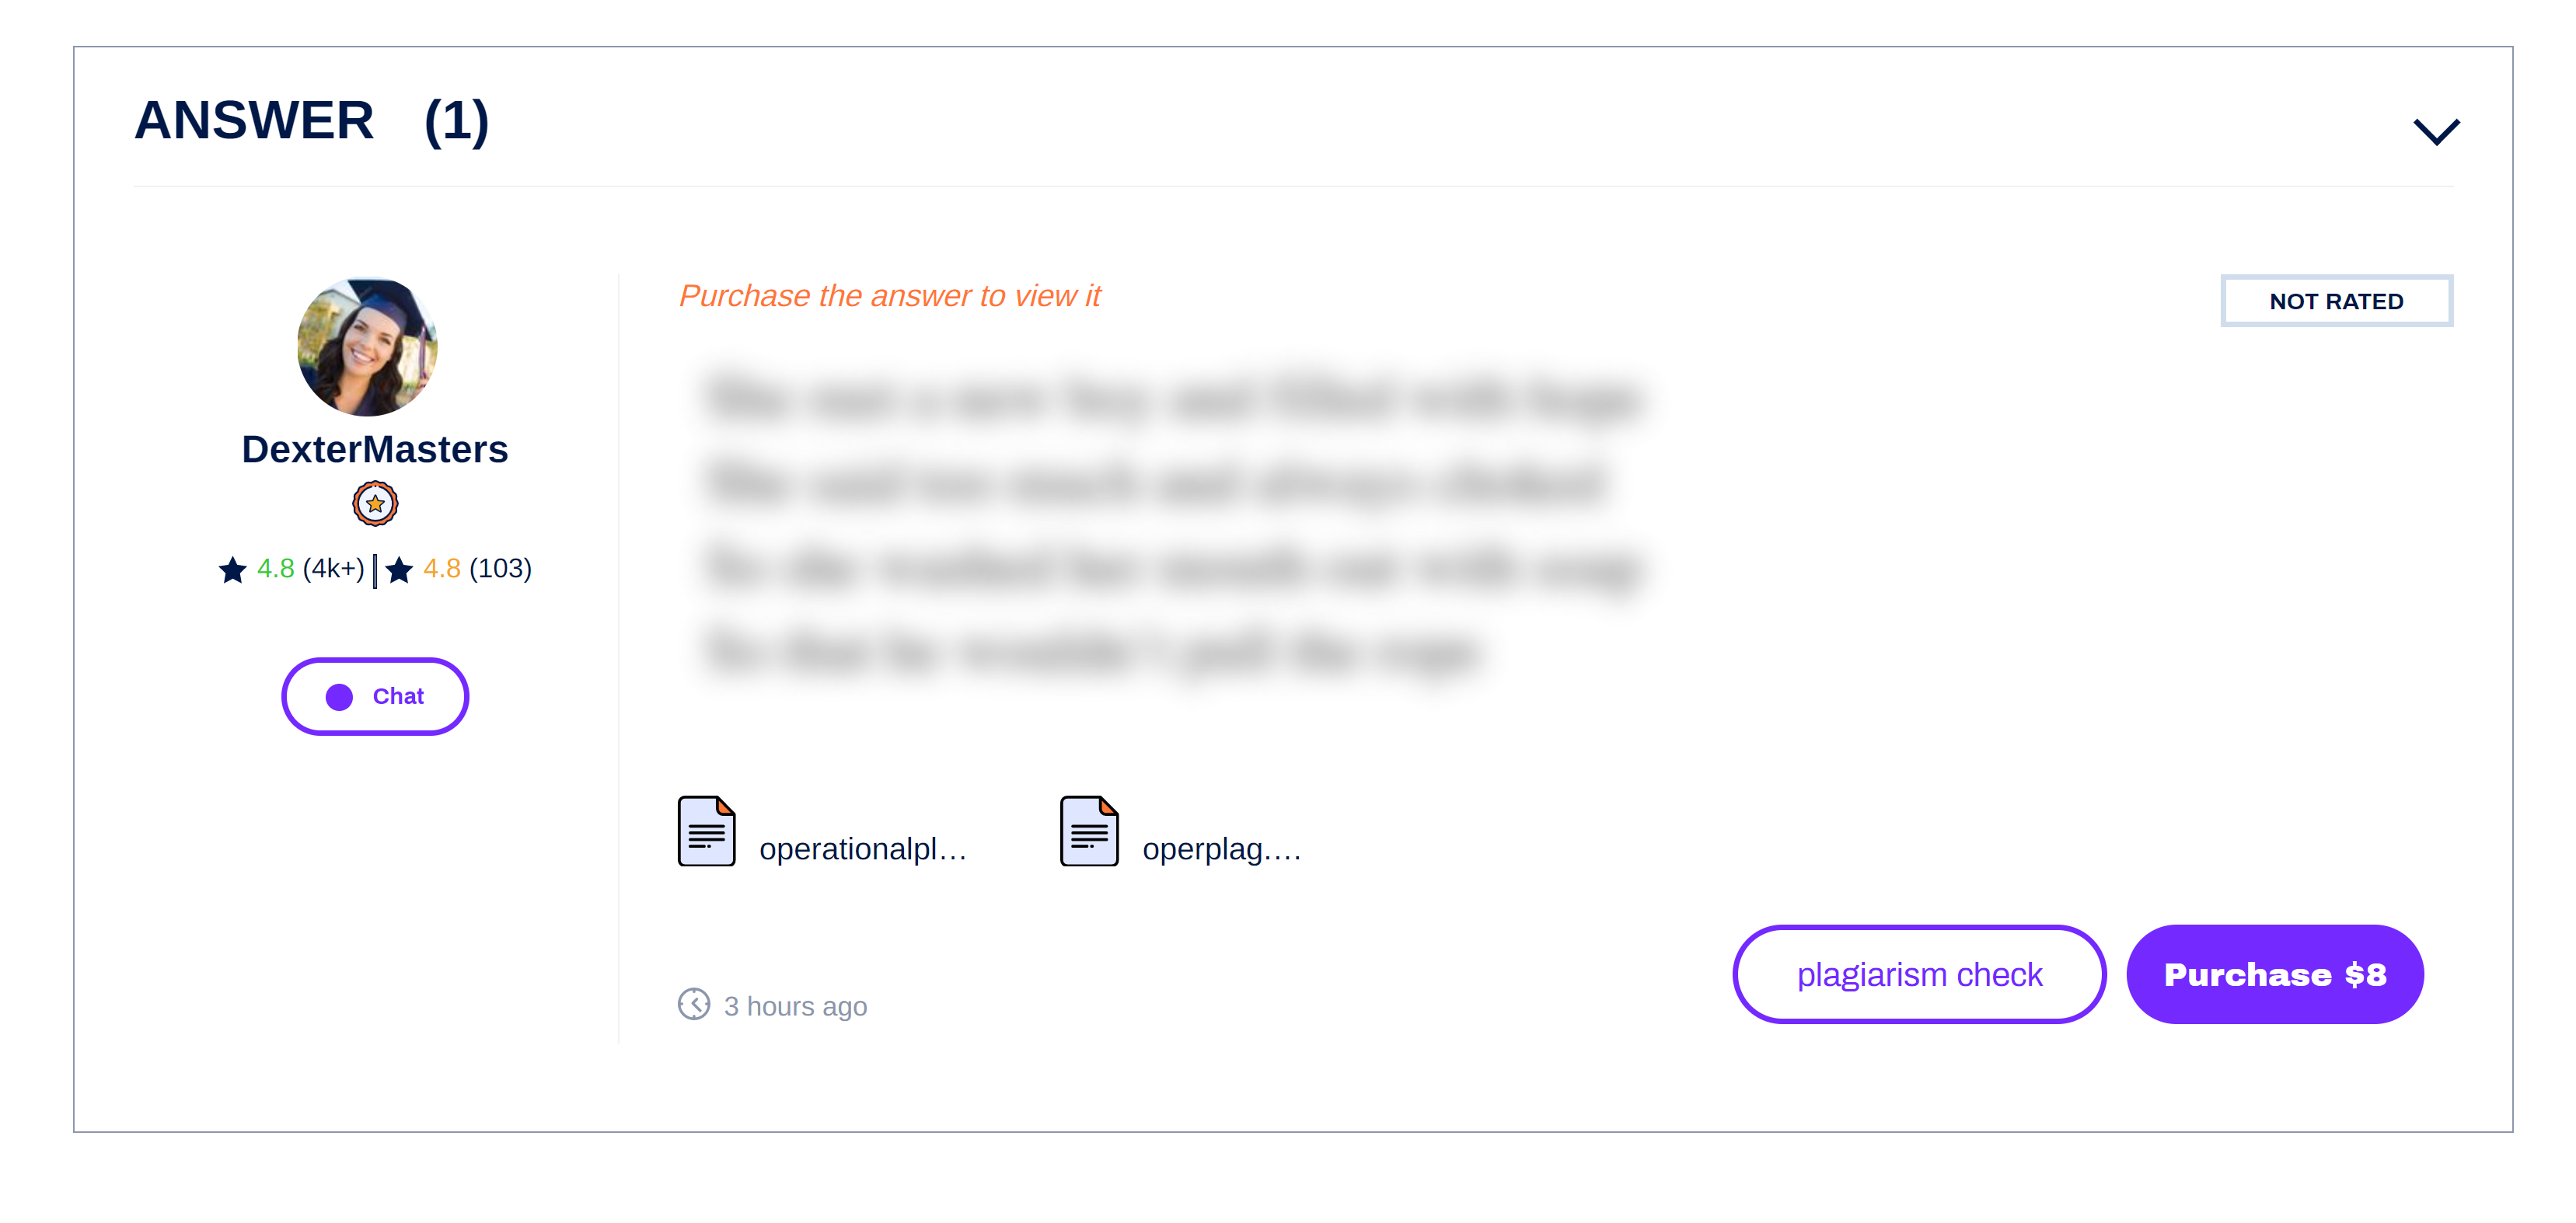Start a Chat with DexterMasters
This screenshot has width=2576, height=1223.
(x=375, y=696)
